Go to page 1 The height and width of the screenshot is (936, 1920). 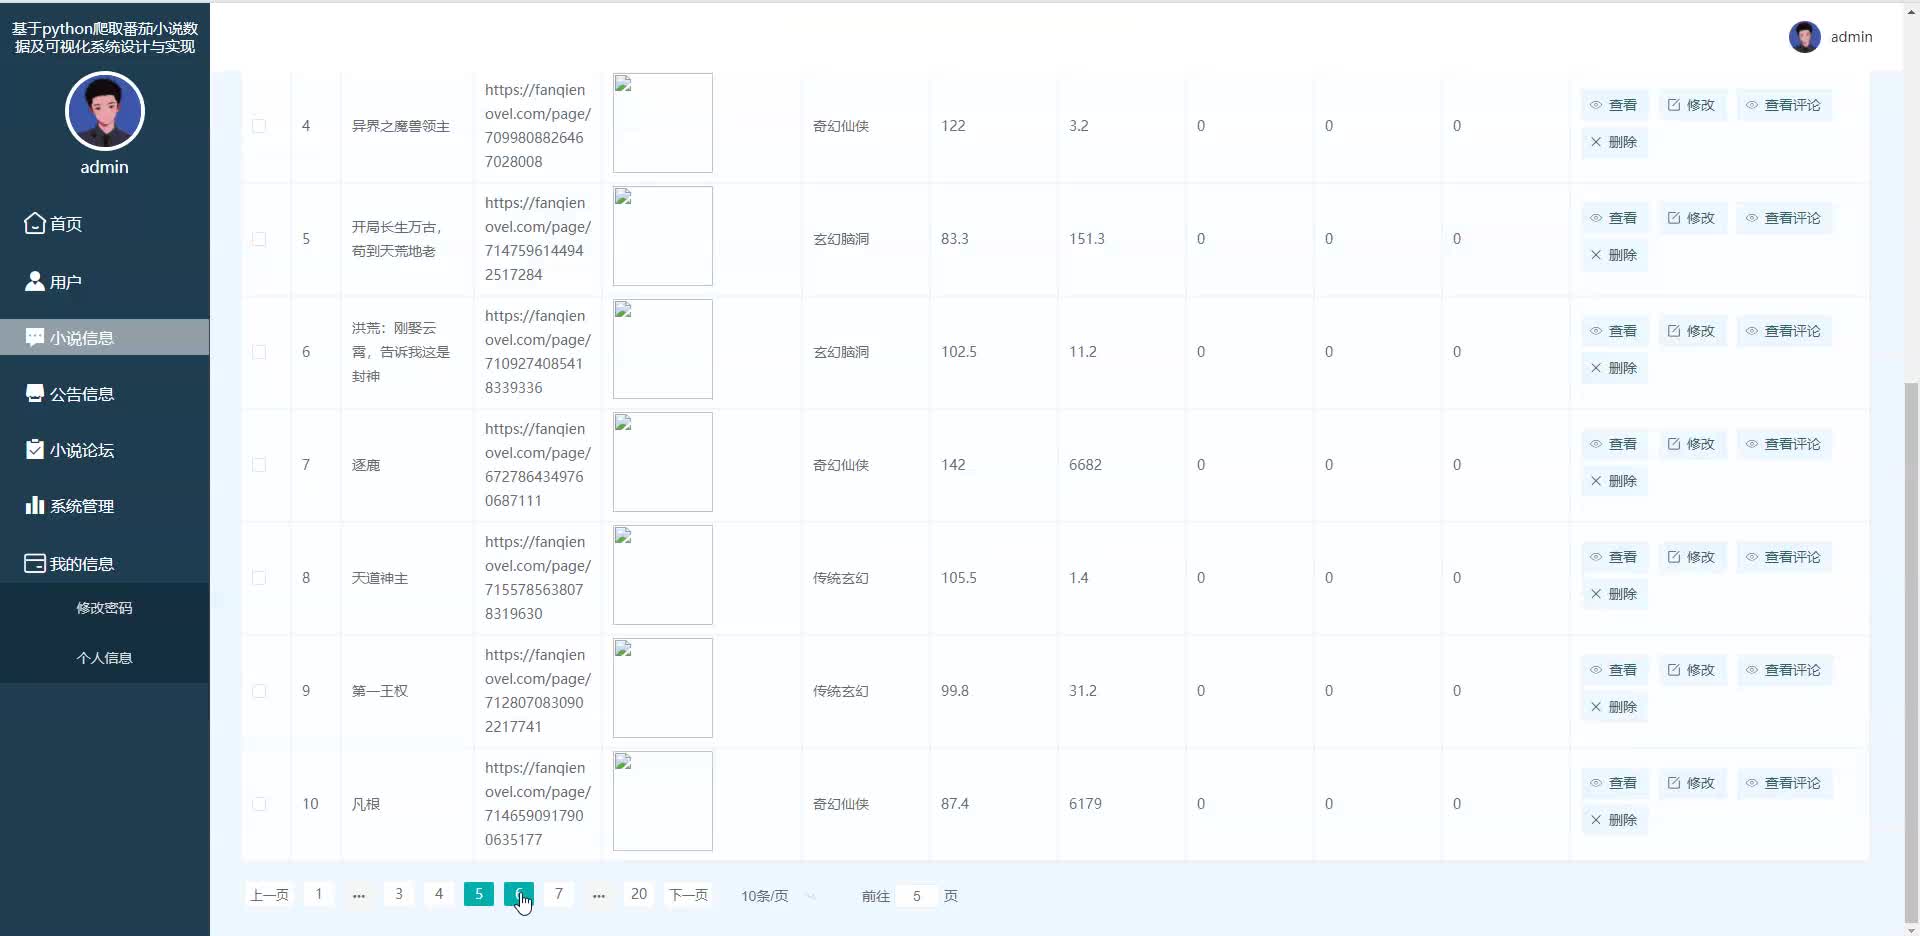click(319, 894)
